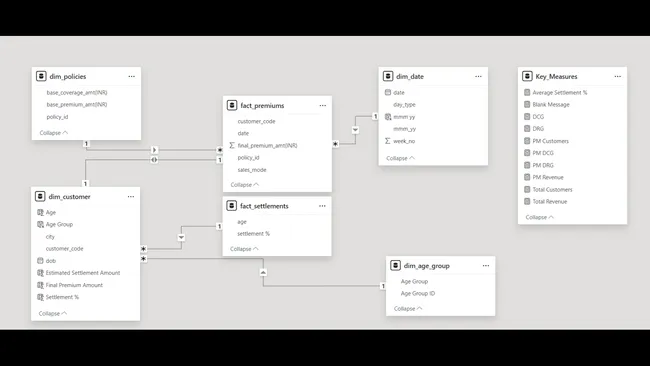Collapse the dim_customer table
Screen dimensions: 650x366
(x=53, y=313)
